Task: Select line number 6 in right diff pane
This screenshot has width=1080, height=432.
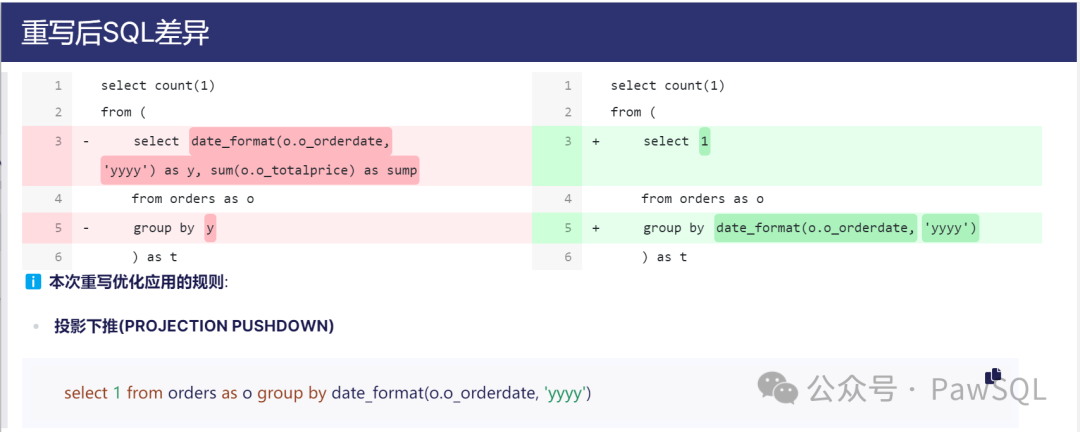Action: pyautogui.click(x=568, y=257)
